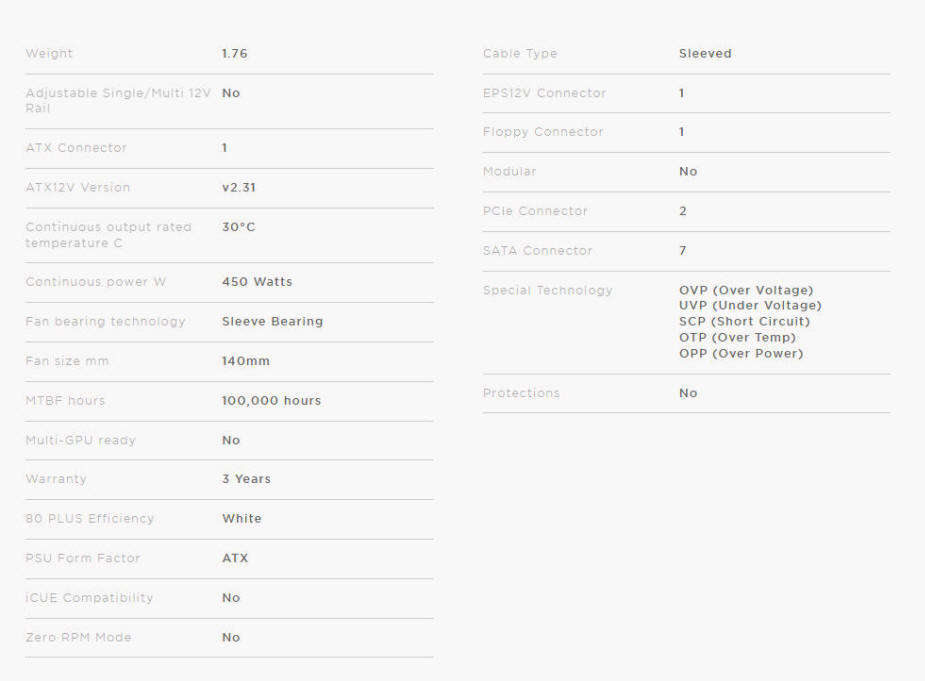Click the SATA Connector value 7
925x681 pixels.
pyautogui.click(x=683, y=251)
